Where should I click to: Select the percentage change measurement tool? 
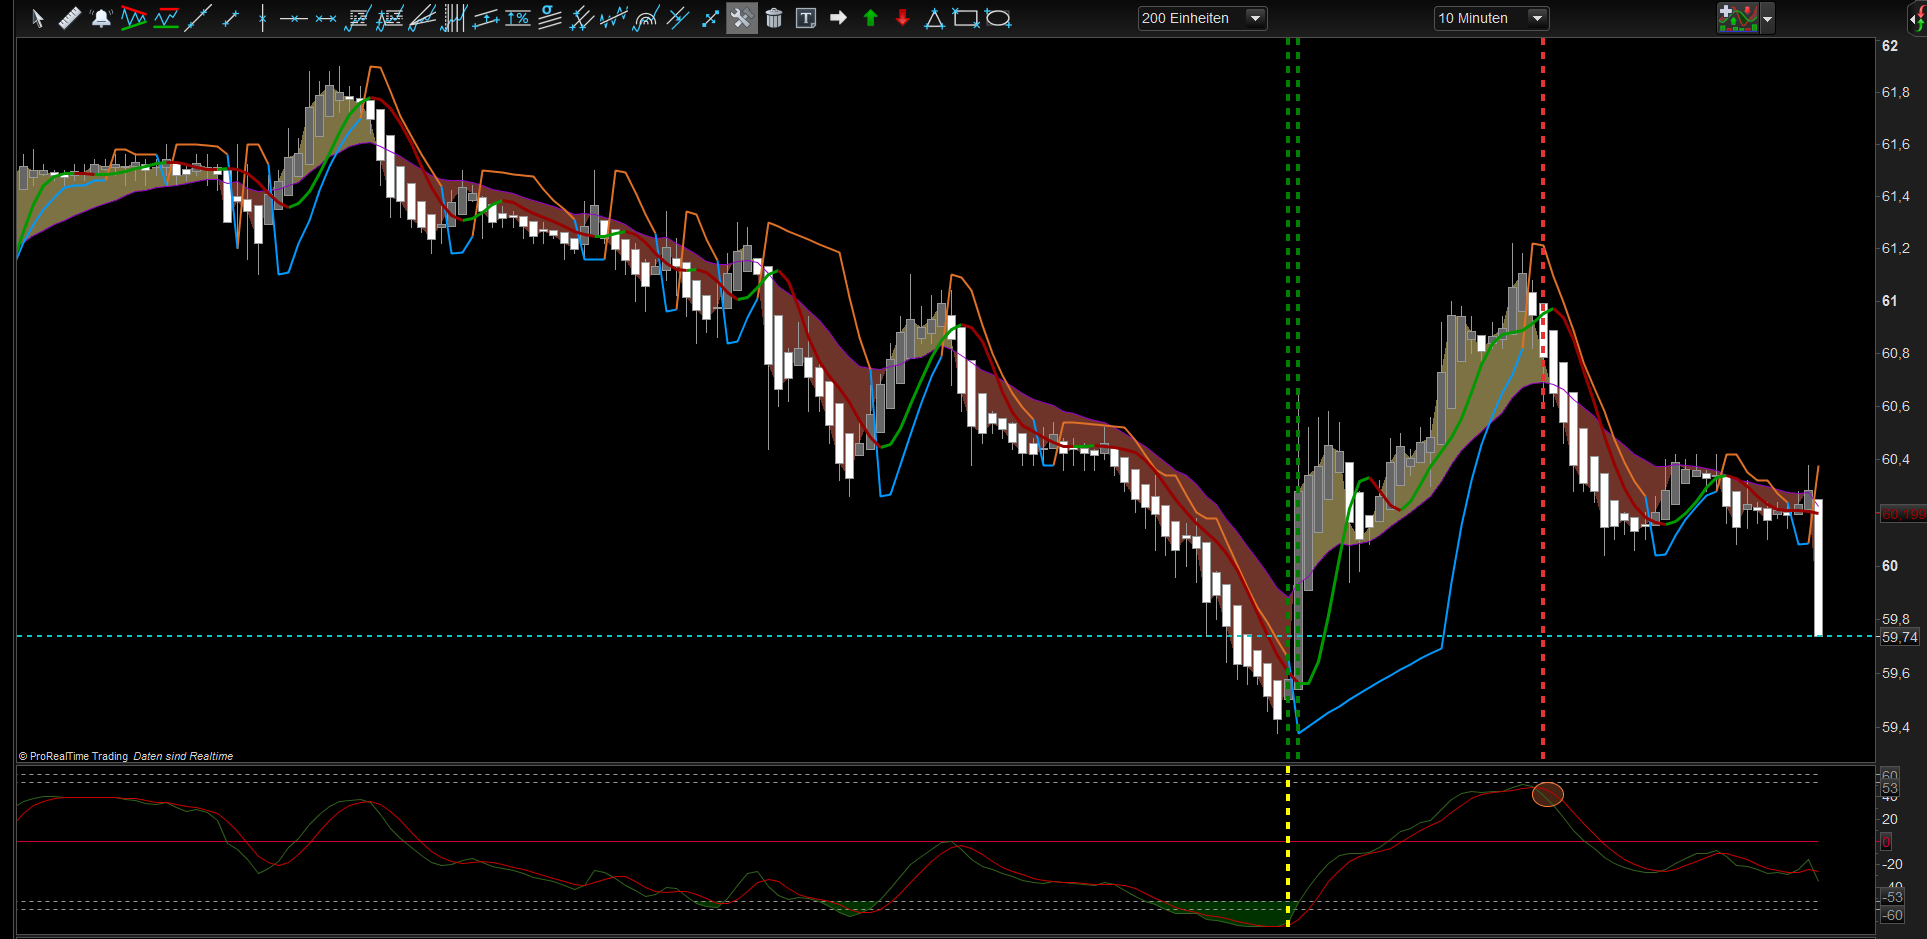pyautogui.click(x=518, y=18)
